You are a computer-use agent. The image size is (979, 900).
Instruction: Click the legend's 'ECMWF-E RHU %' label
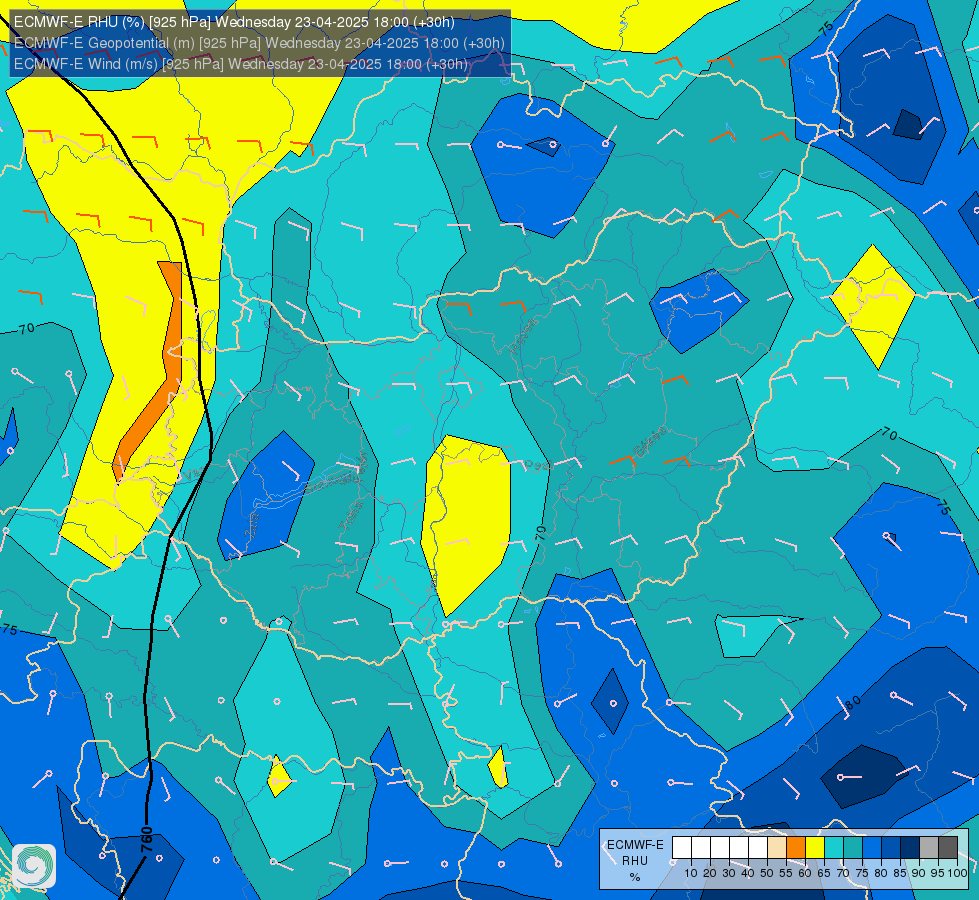tap(635, 861)
